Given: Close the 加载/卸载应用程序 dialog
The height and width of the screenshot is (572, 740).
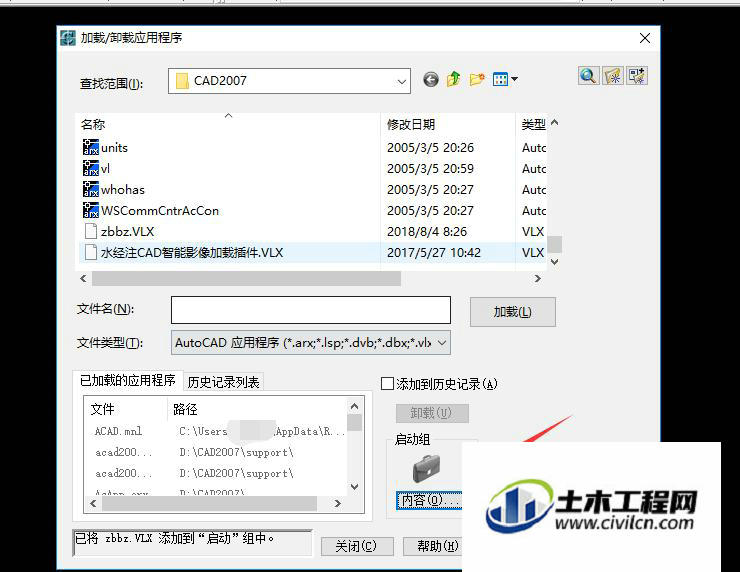Looking at the screenshot, I should coord(645,38).
